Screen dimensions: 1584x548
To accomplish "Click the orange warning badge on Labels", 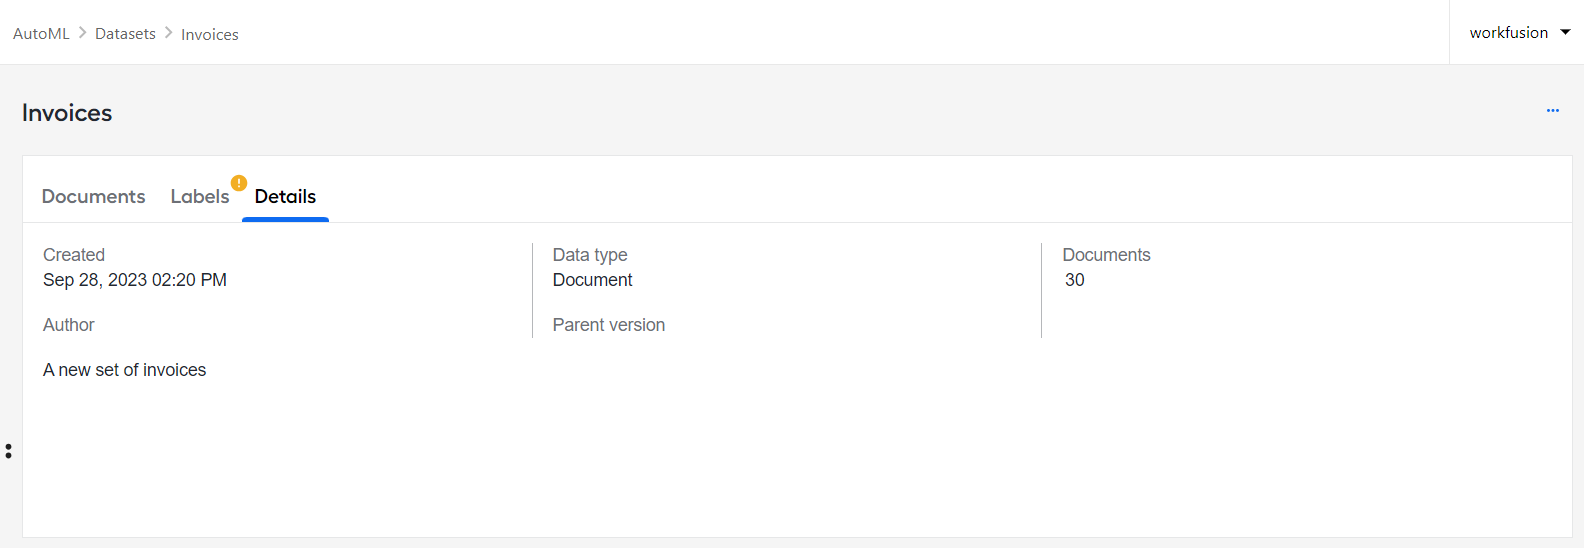I will 239,183.
